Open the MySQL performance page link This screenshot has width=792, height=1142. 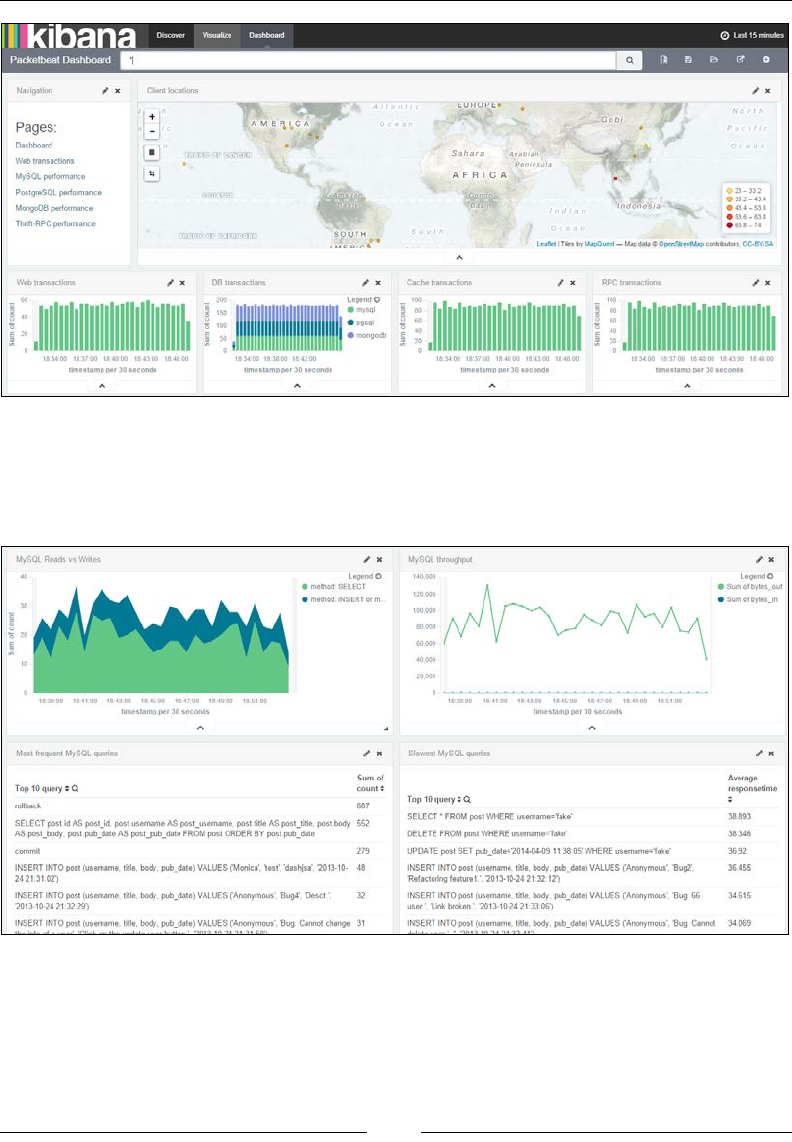(x=50, y=176)
